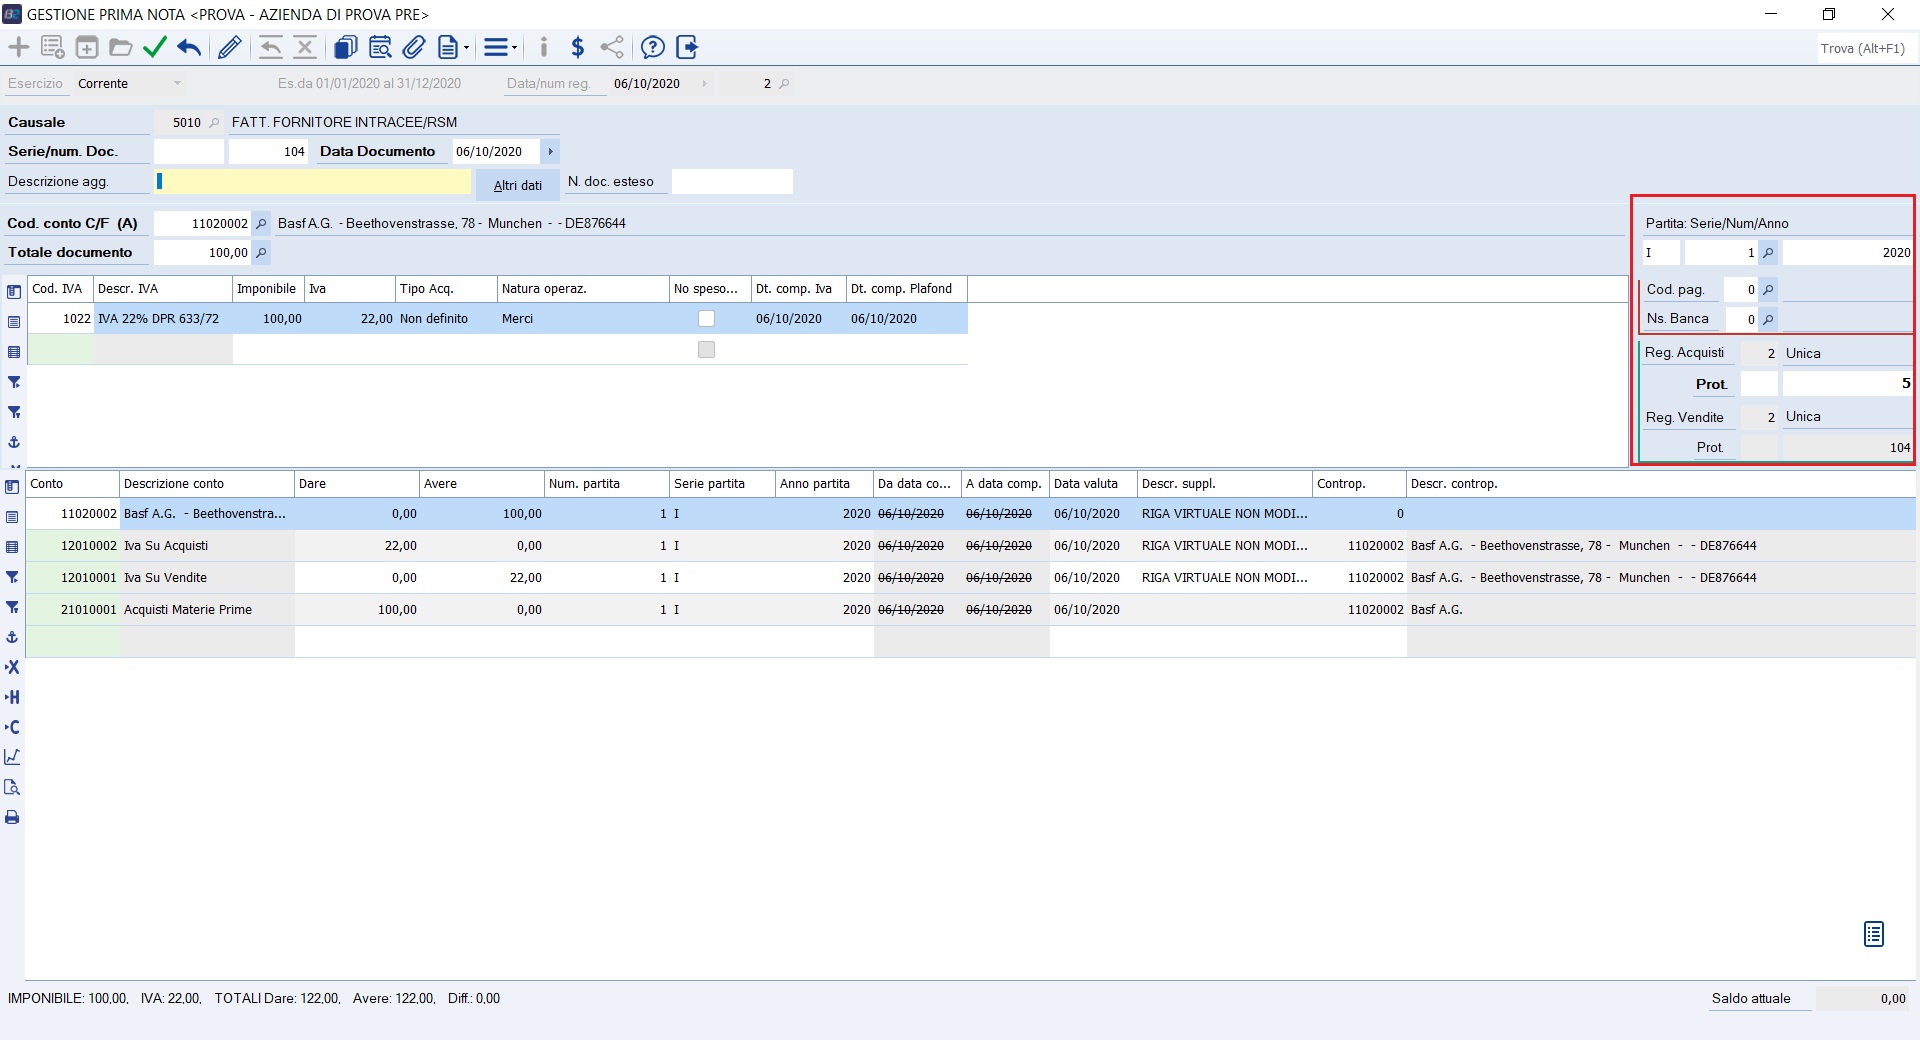Click the copy documents icon in toolbar

[345, 47]
